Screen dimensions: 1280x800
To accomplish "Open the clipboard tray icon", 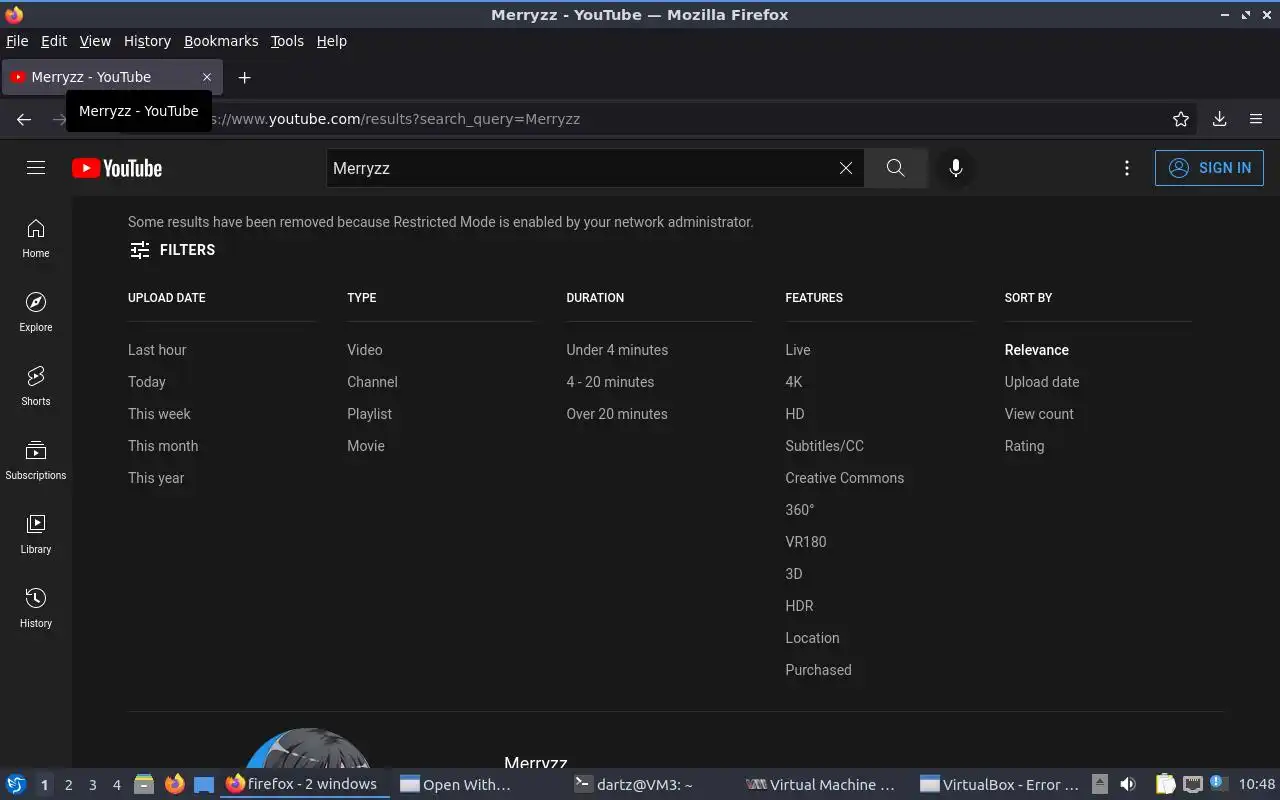I will click(x=1165, y=784).
